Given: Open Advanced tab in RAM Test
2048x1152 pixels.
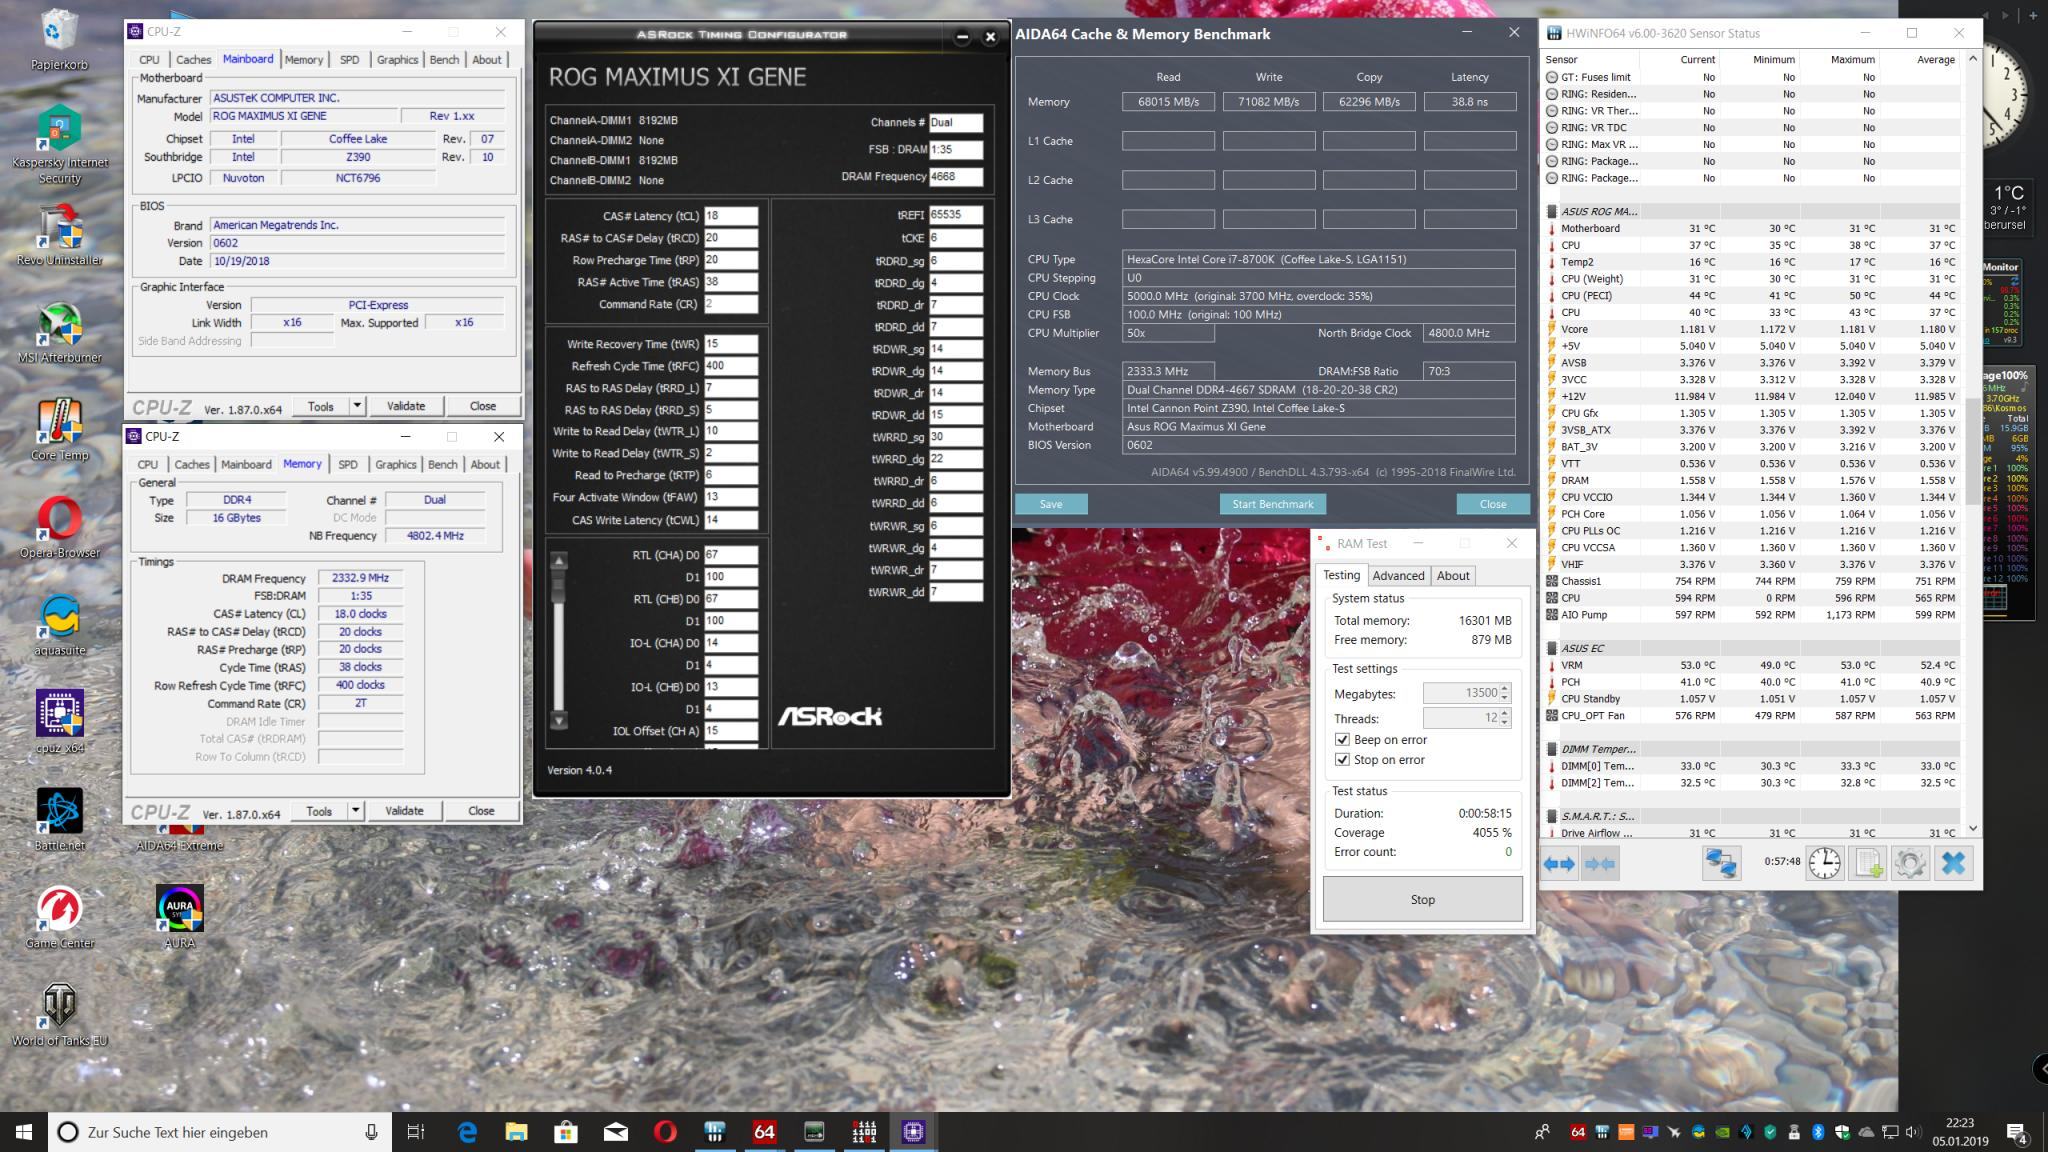Looking at the screenshot, I should coord(1398,576).
